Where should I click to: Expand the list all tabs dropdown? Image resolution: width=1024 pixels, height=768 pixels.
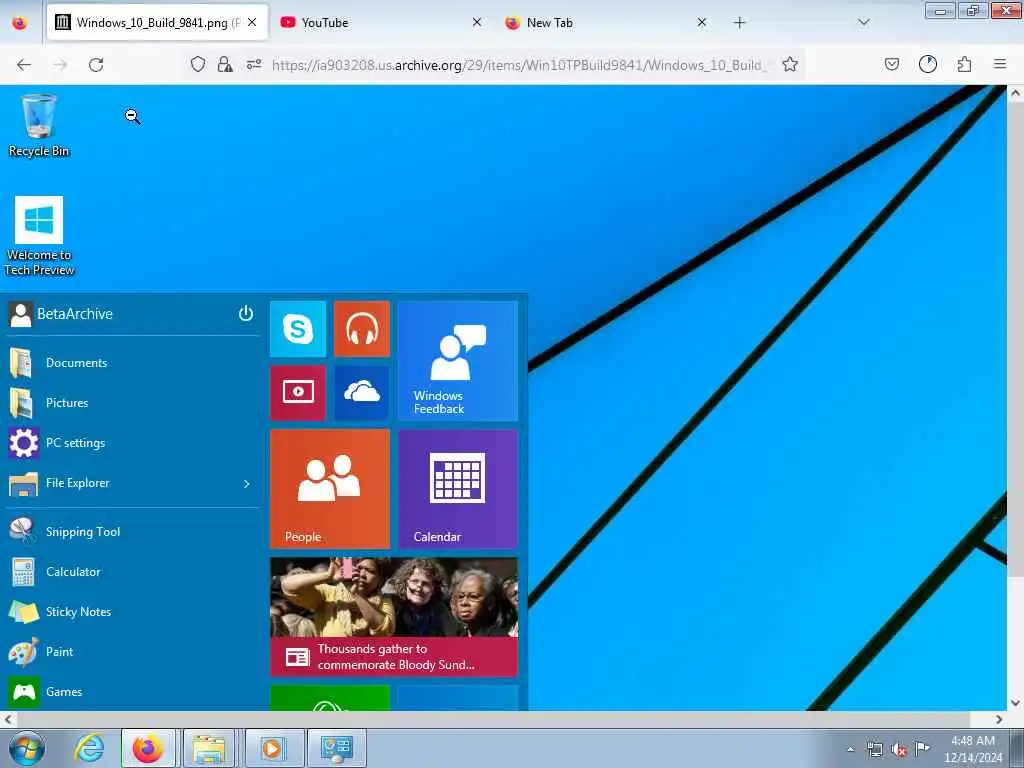[863, 23]
